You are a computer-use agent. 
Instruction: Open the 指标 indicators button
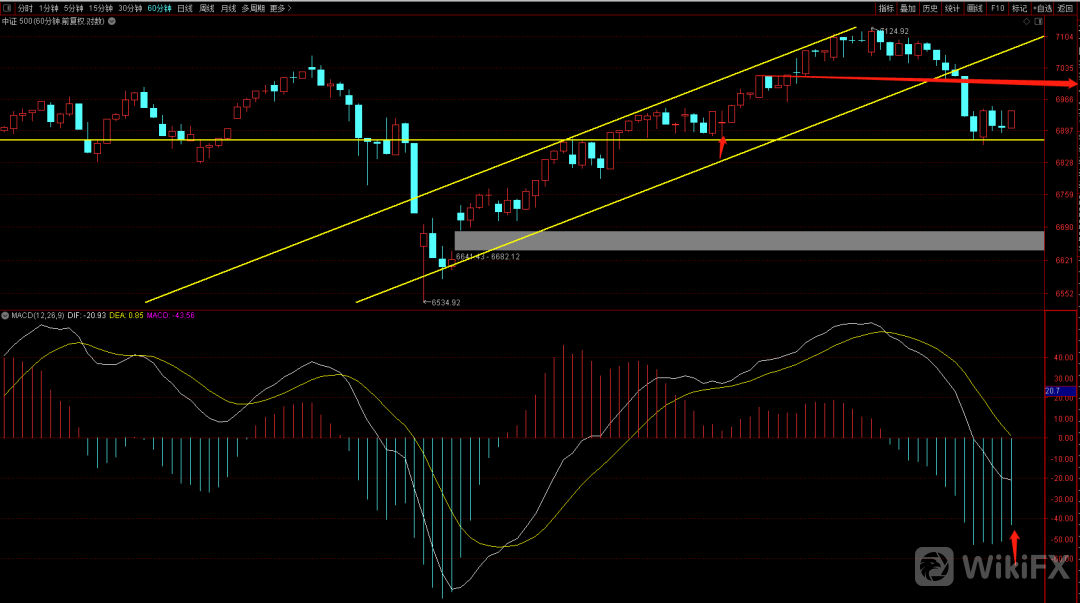886,8
